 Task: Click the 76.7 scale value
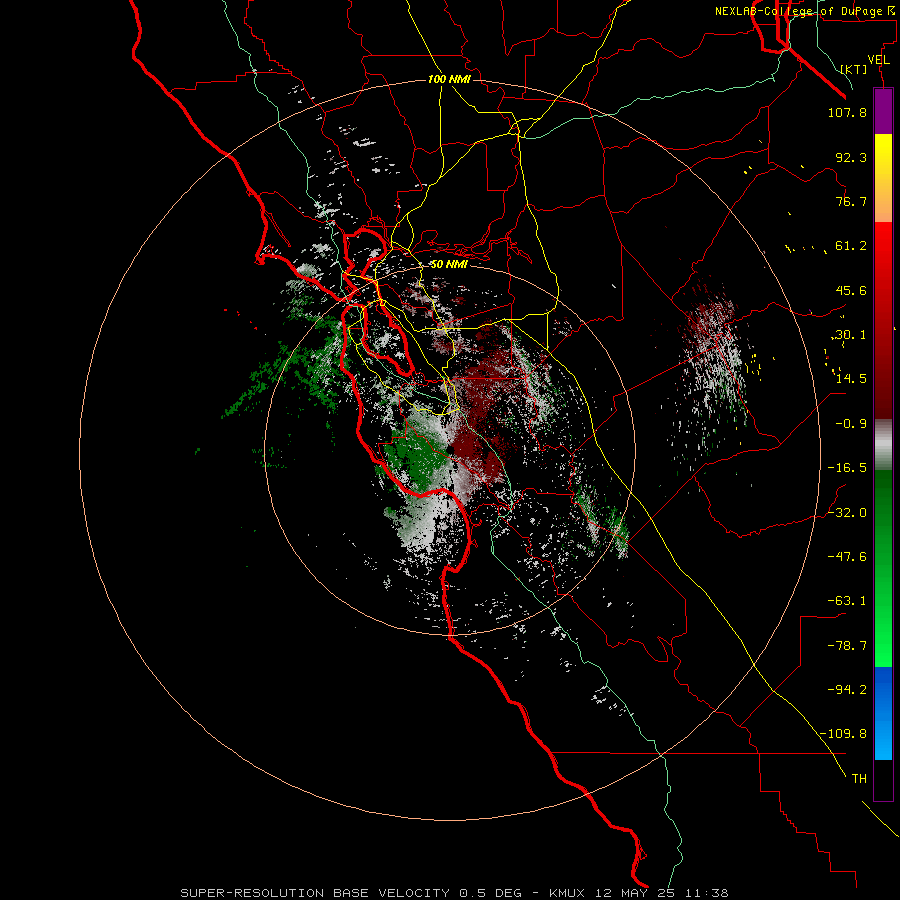851,201
